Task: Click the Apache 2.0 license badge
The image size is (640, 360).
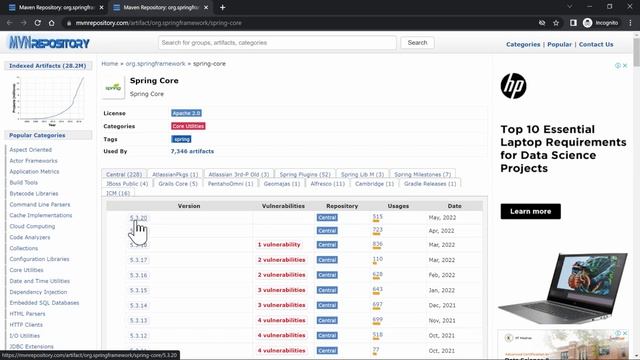Action: coord(186,113)
